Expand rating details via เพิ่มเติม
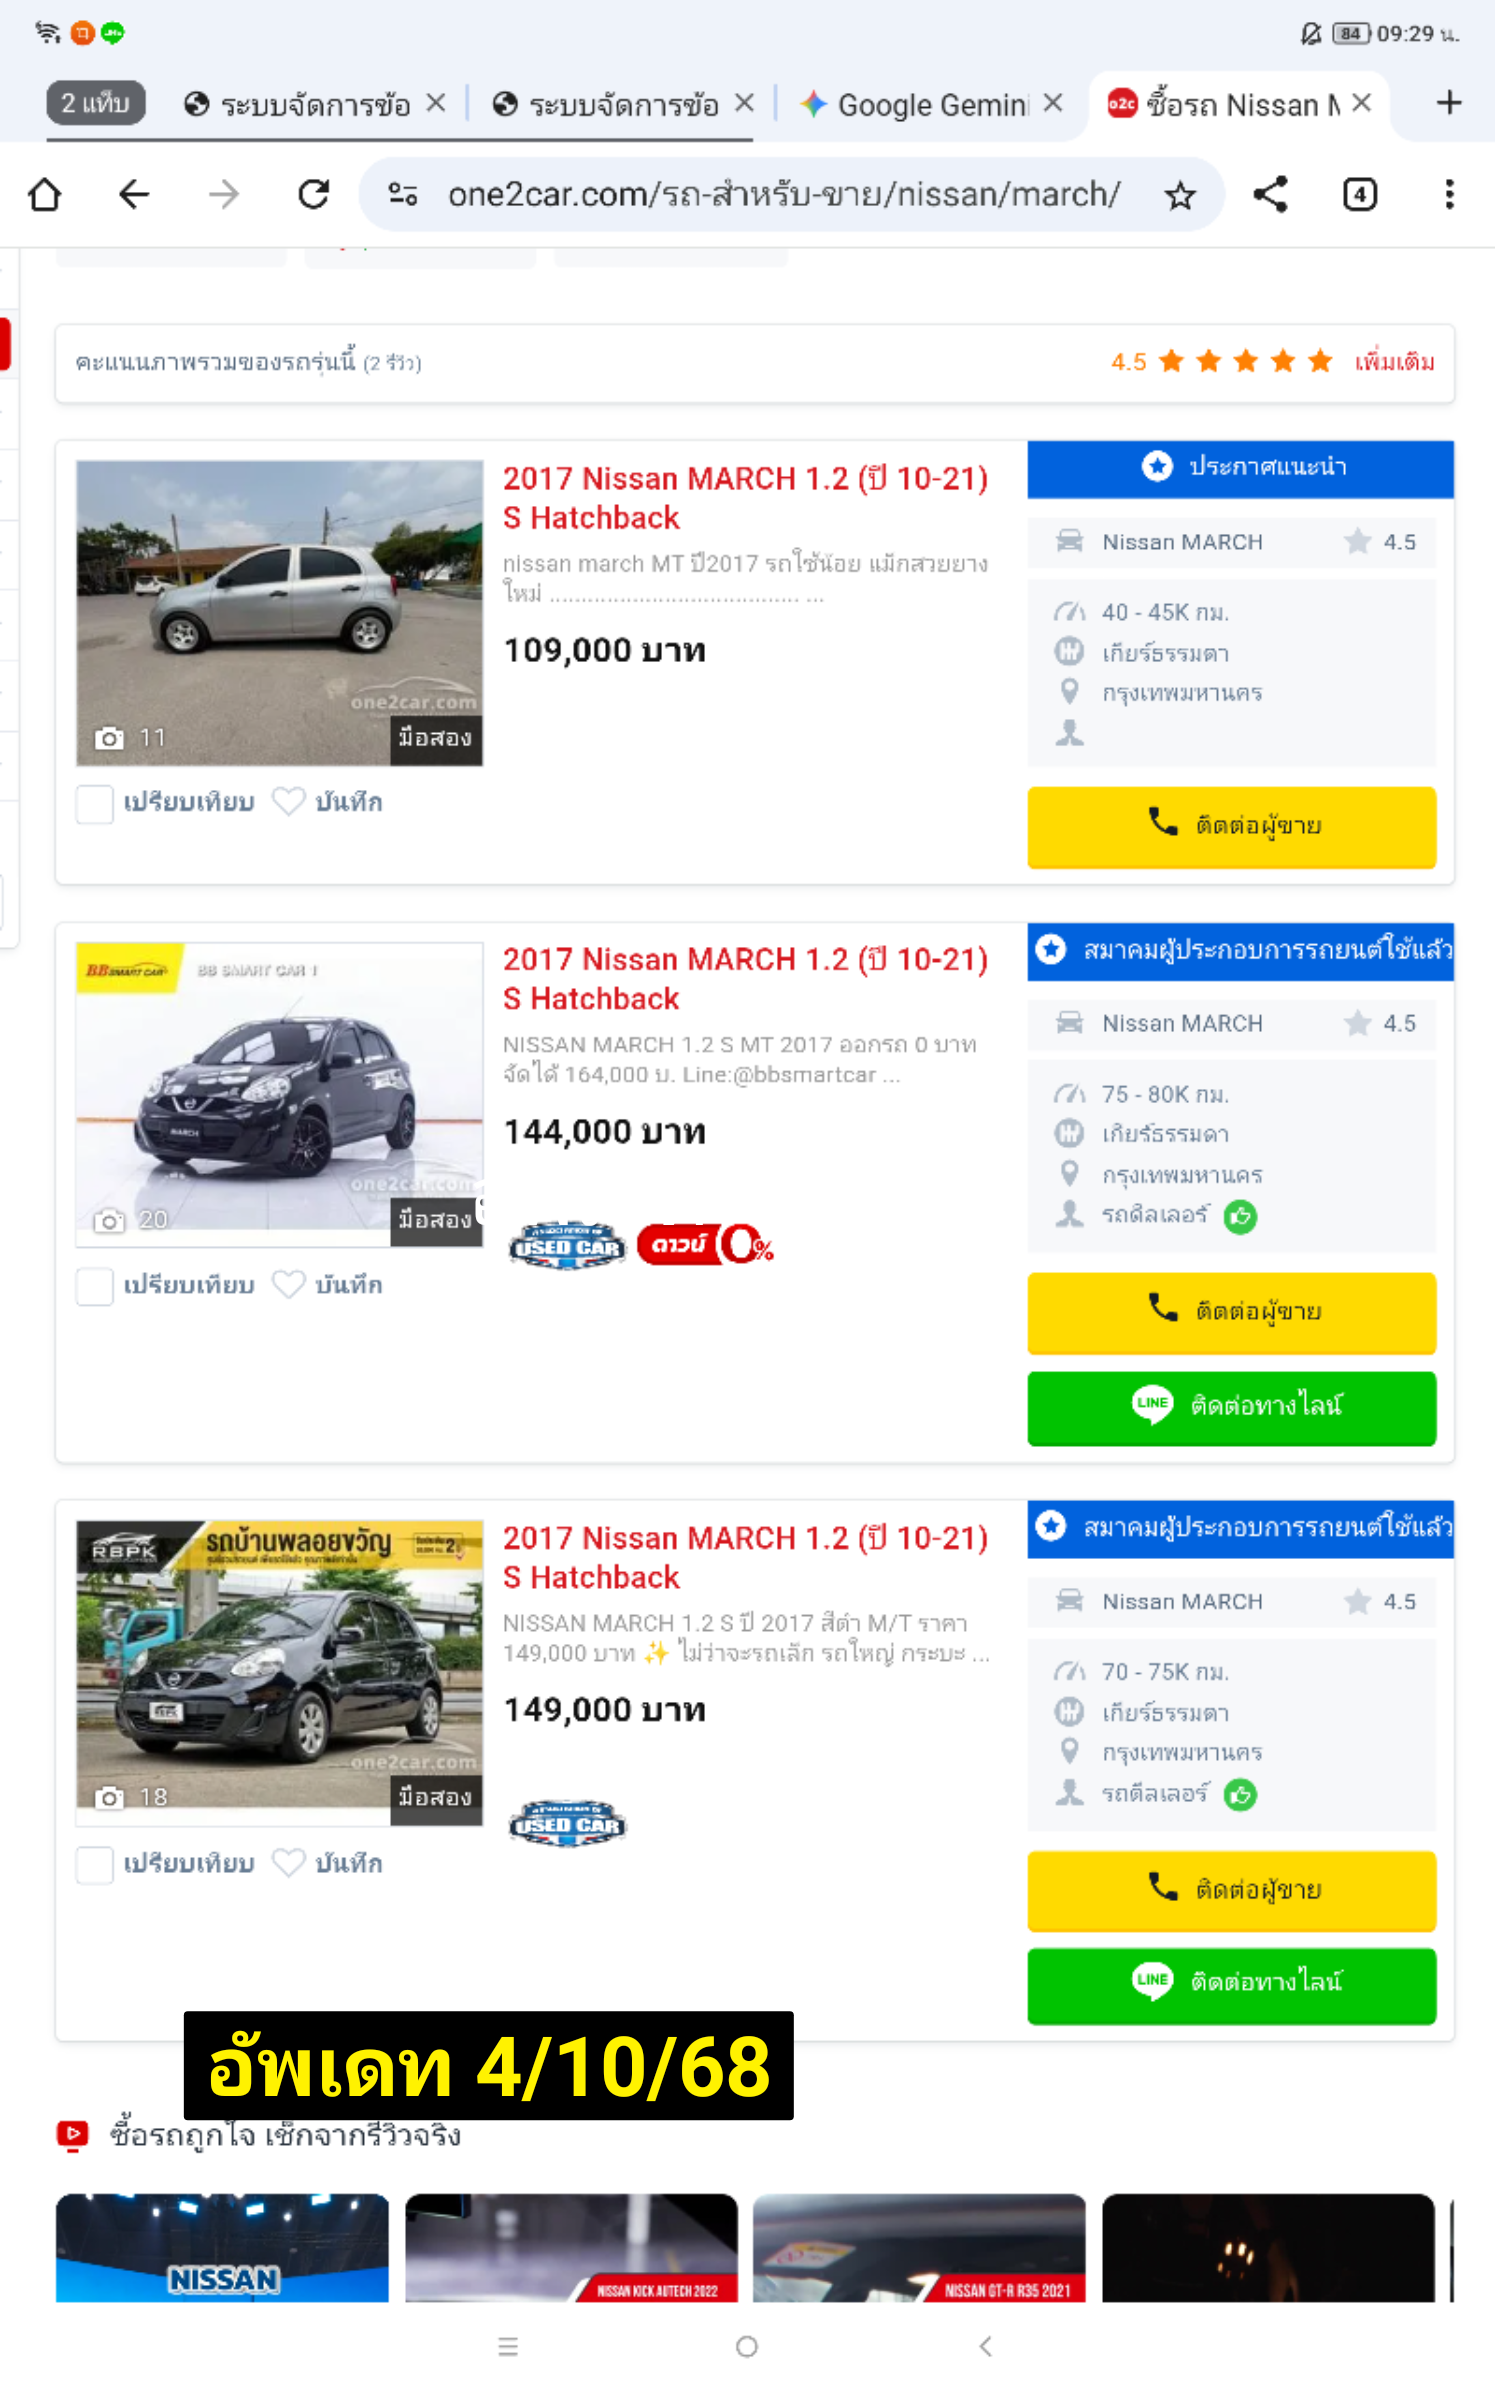Image resolution: width=1495 pixels, height=2392 pixels. point(1394,362)
